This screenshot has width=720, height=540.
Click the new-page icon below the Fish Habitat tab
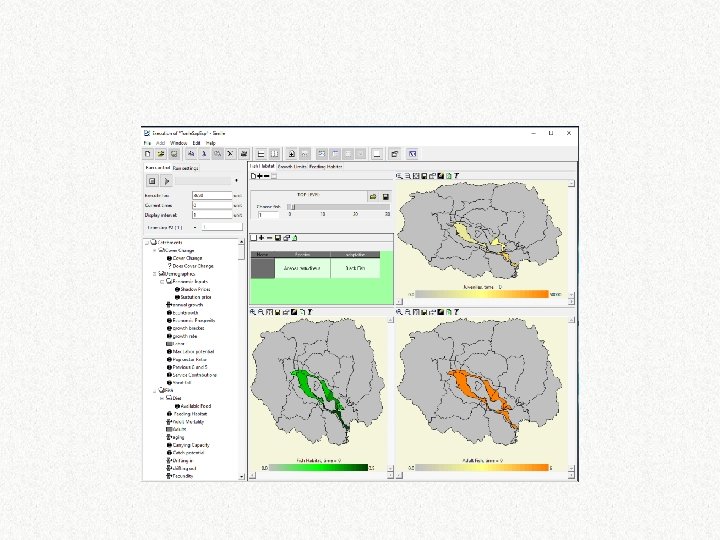(x=253, y=176)
